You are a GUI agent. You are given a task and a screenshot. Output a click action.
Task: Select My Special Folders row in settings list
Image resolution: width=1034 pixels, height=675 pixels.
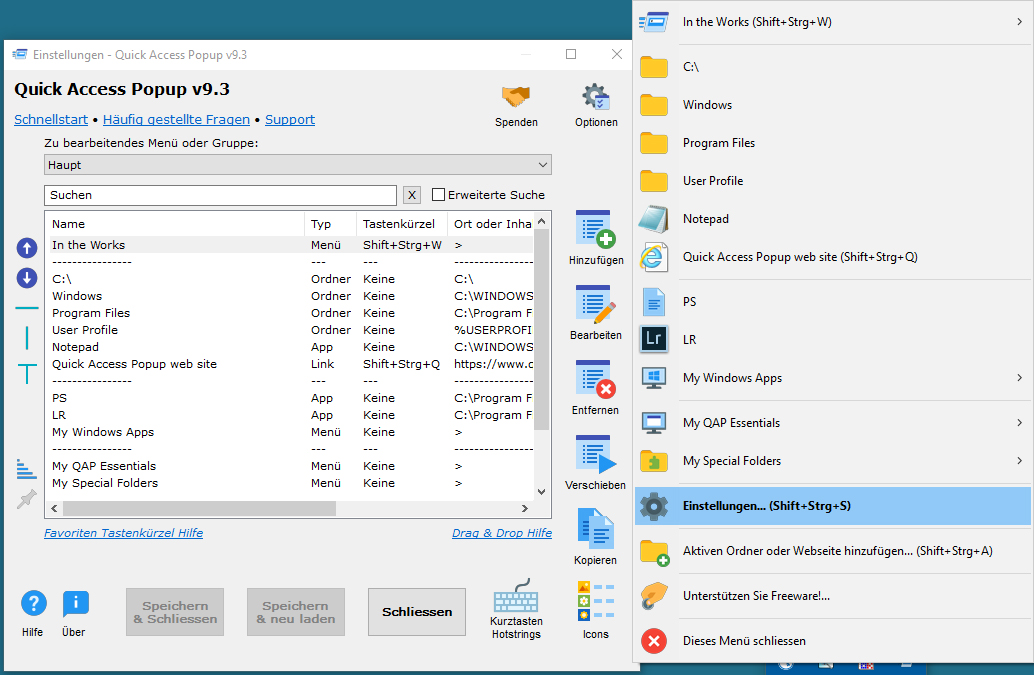click(291, 483)
